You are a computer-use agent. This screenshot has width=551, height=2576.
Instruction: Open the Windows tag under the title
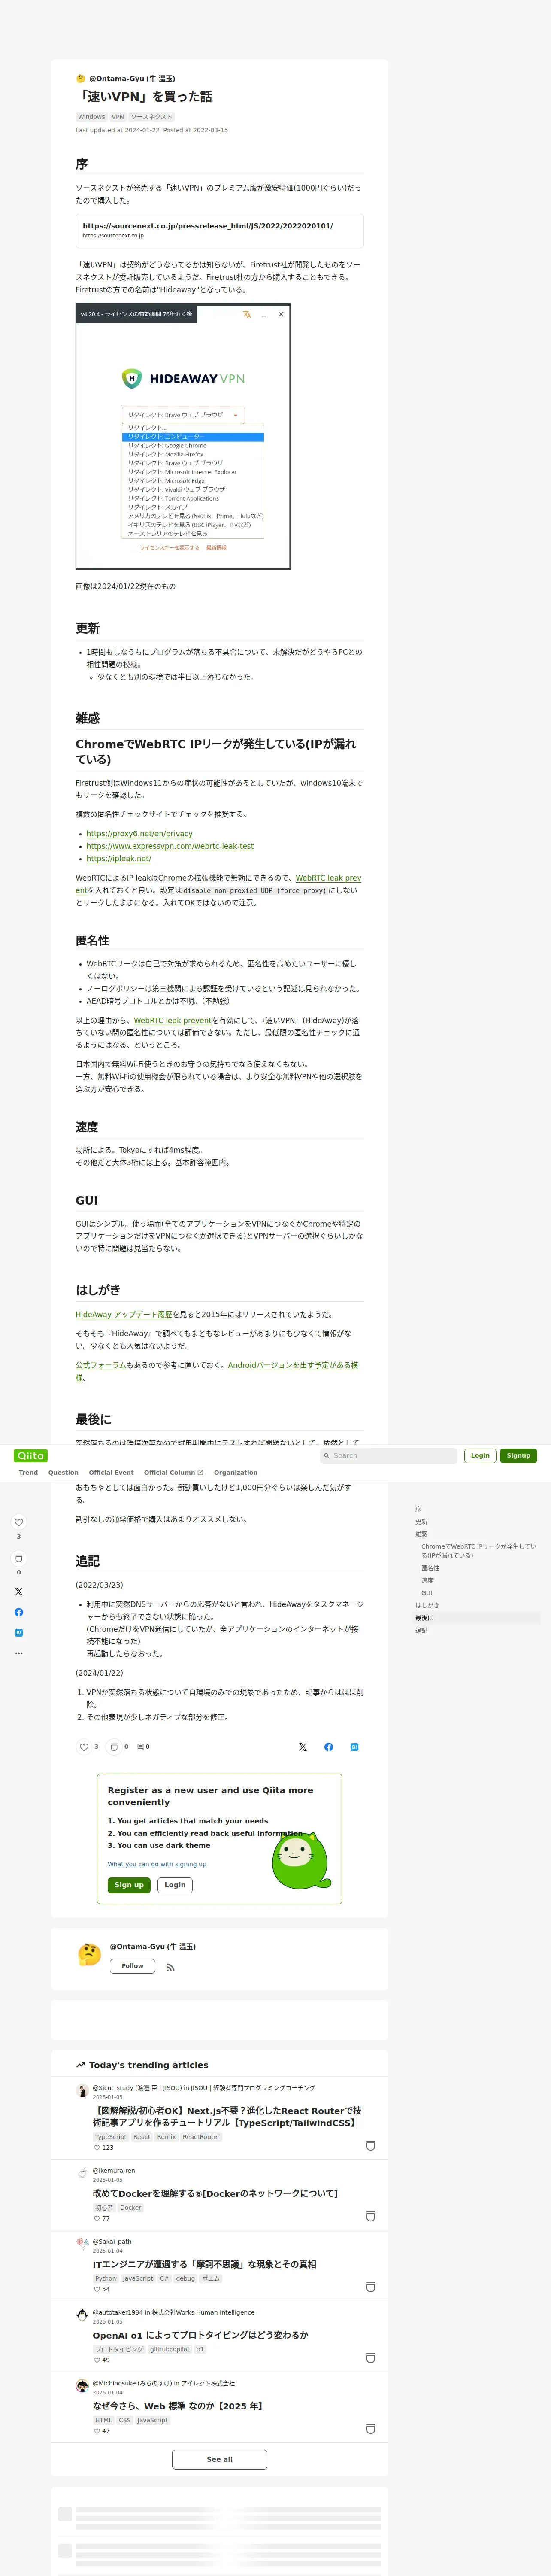pyautogui.click(x=91, y=117)
